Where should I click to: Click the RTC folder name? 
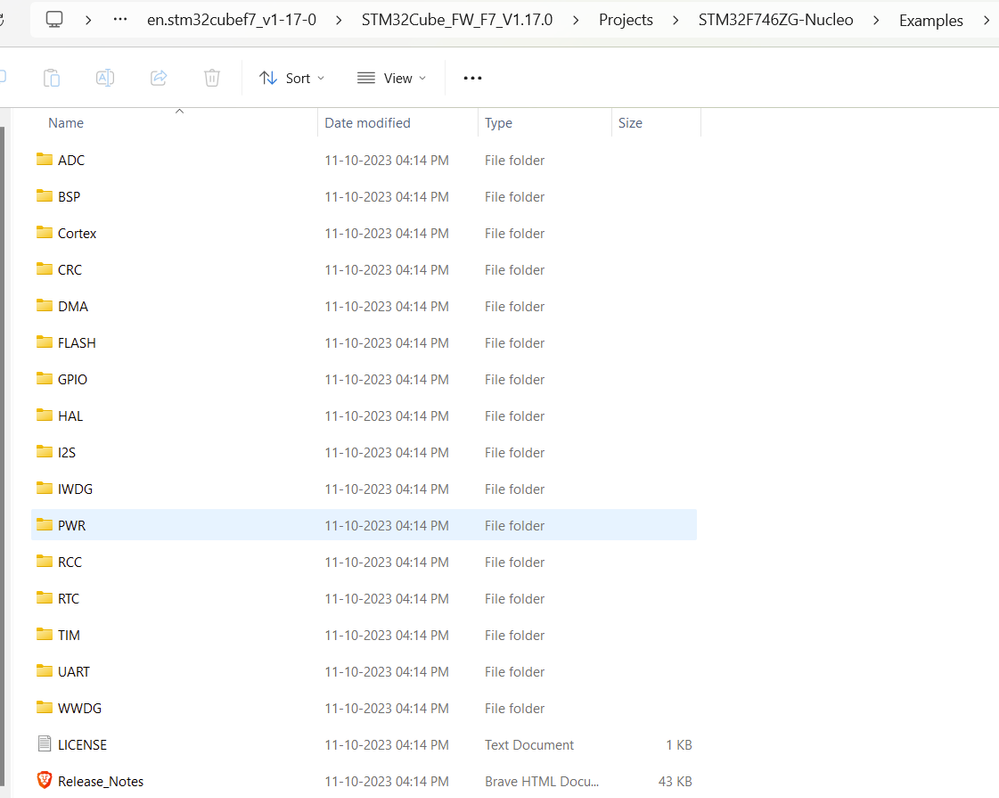(69, 599)
